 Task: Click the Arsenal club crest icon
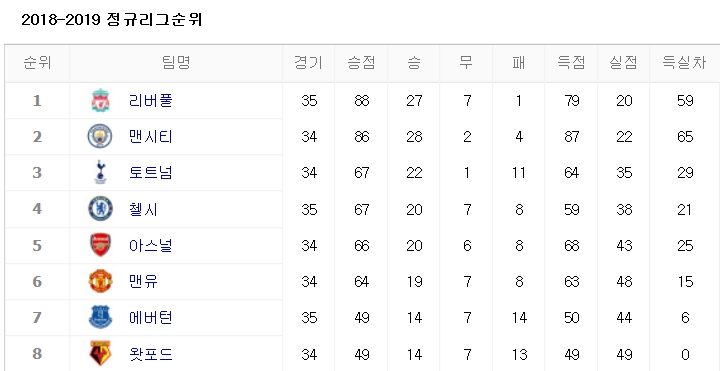click(100, 245)
